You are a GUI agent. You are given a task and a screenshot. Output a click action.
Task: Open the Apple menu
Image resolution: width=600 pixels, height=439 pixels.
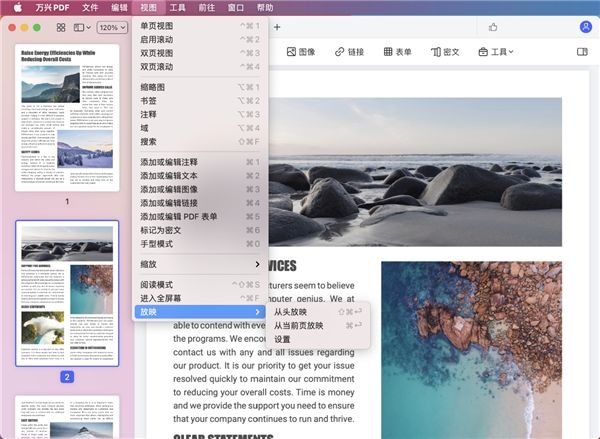pos(18,7)
